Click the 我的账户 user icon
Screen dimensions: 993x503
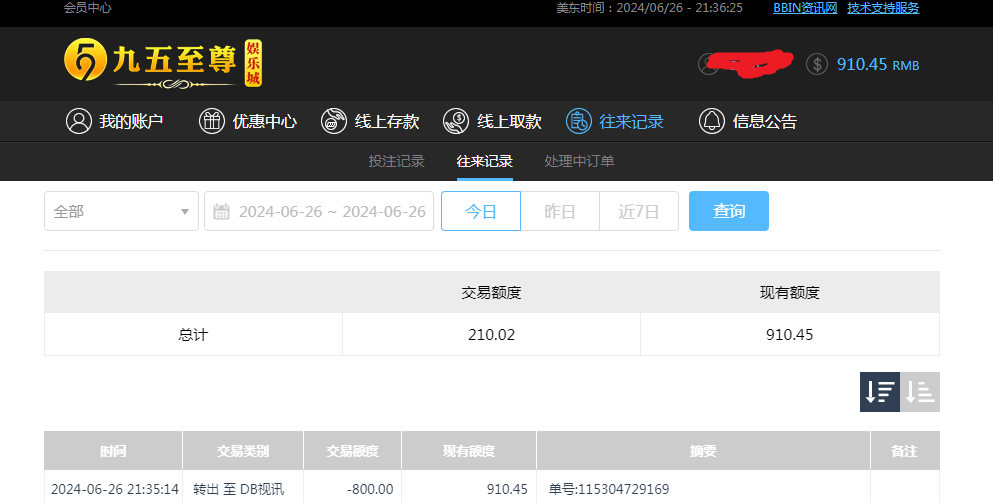[78, 122]
